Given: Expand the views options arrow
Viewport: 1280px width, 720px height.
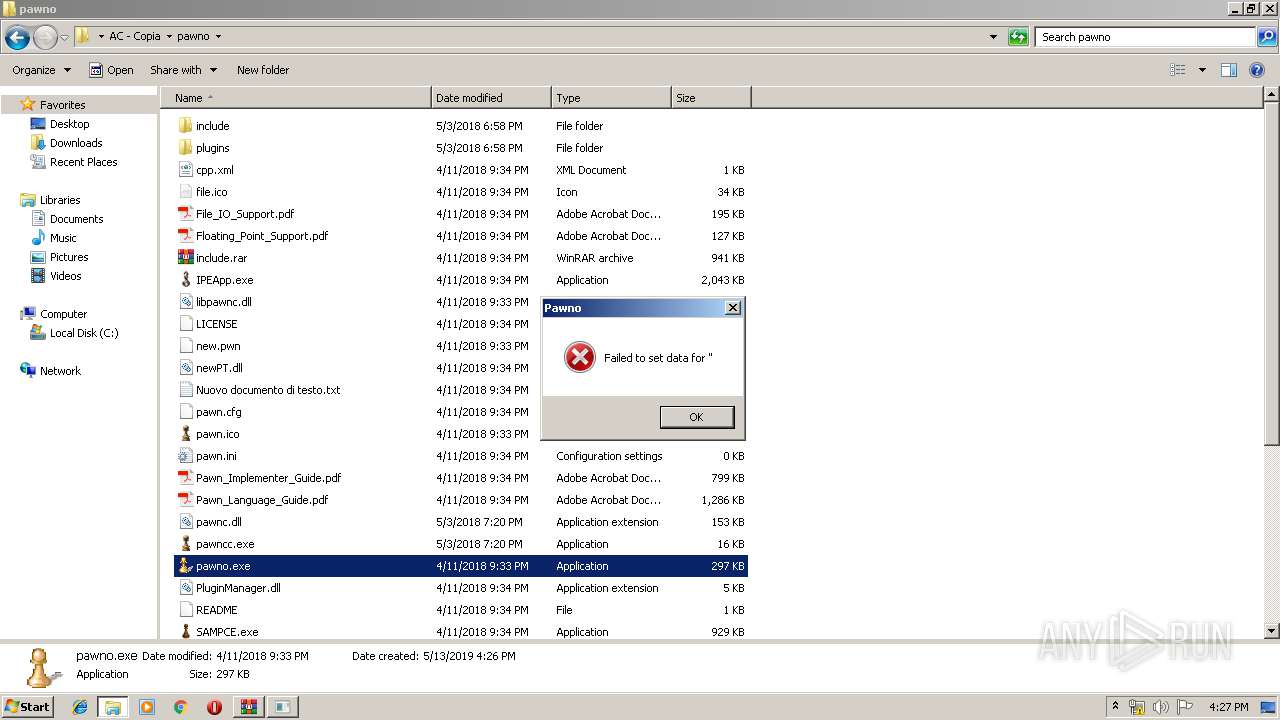Looking at the screenshot, I should pyautogui.click(x=1202, y=70).
